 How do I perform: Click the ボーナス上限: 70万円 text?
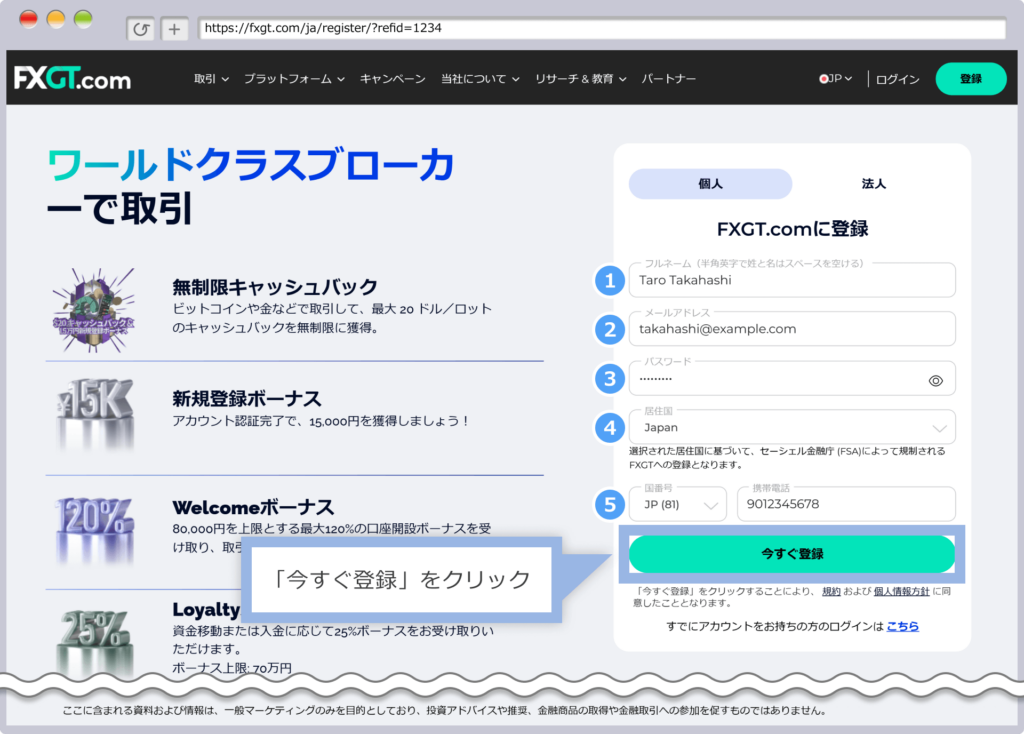[x=232, y=667]
